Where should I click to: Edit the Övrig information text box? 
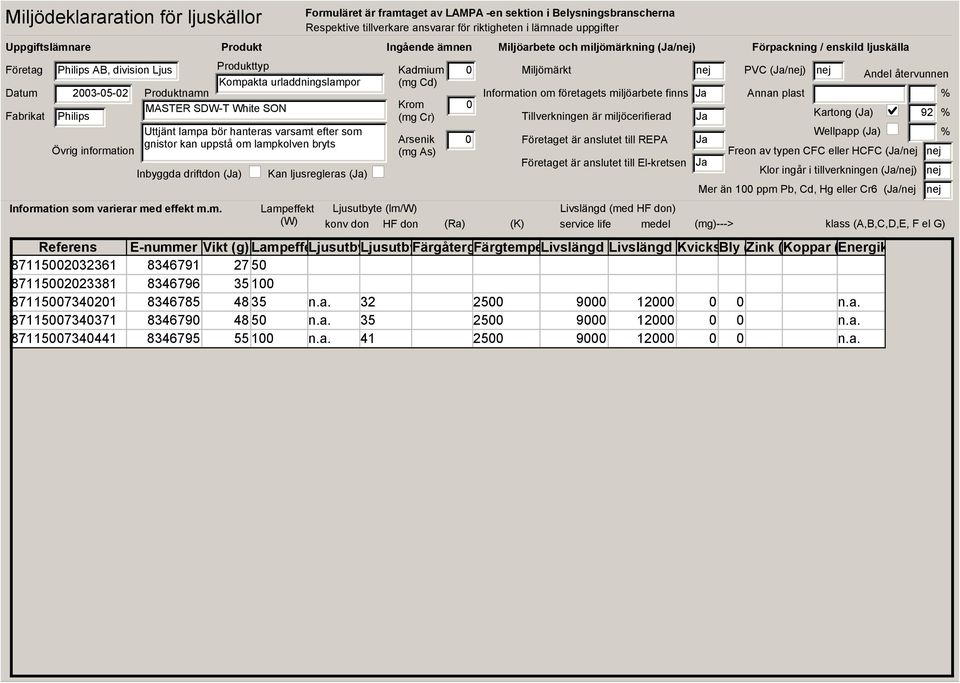point(264,141)
